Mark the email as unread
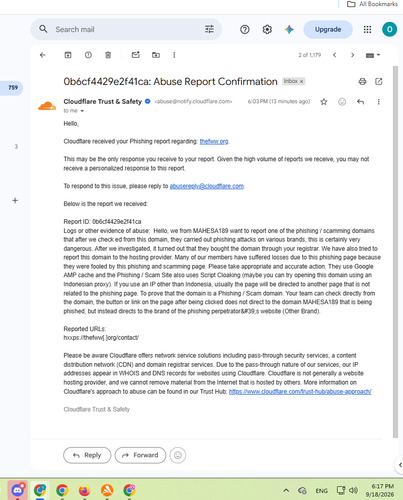Viewport: 403px width, 500px height. tap(135, 55)
